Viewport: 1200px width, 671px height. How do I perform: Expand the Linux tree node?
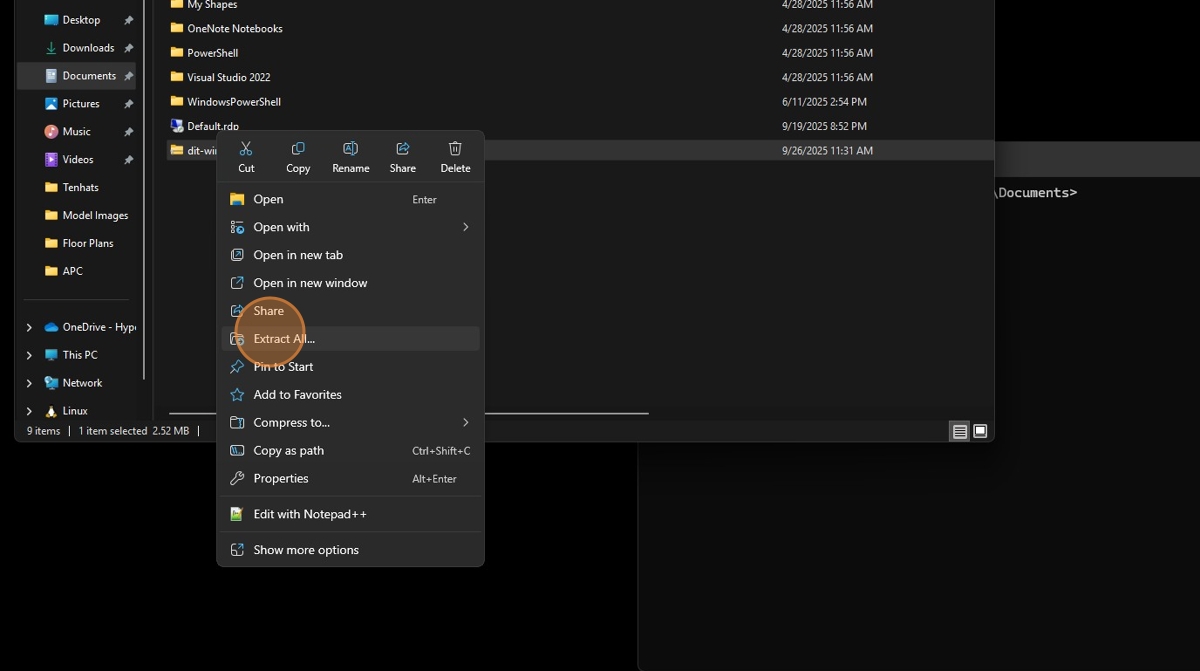point(29,411)
